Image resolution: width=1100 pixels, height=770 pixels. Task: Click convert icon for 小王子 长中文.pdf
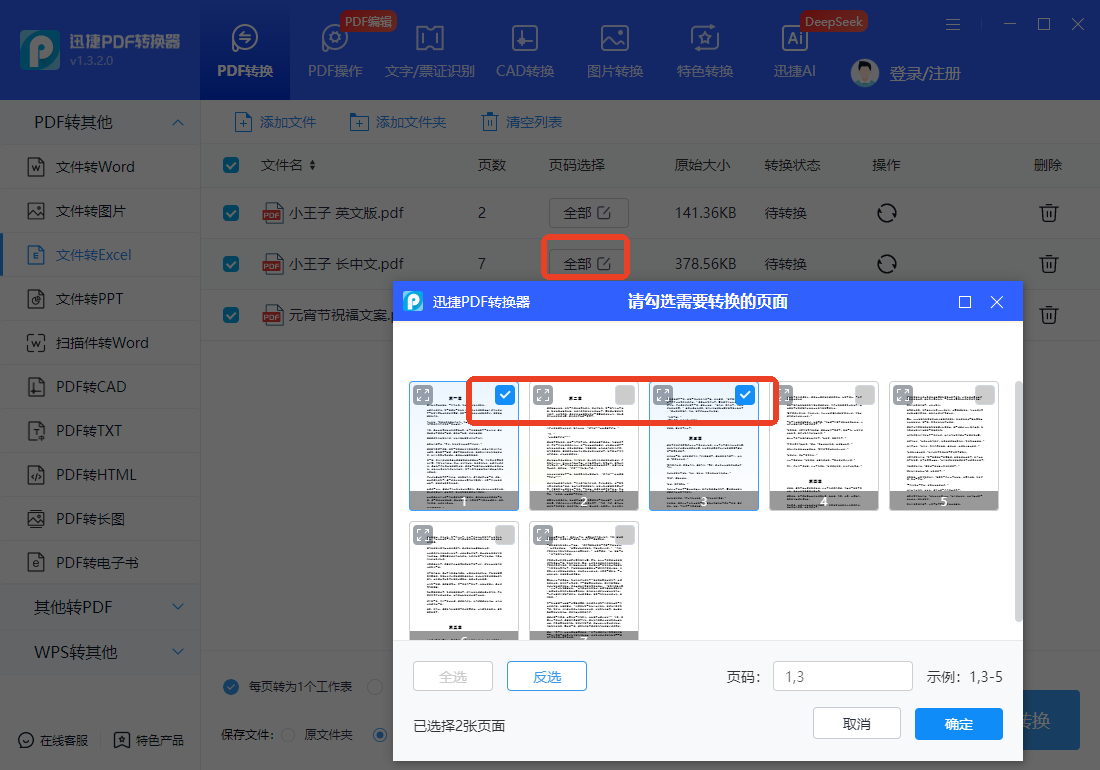pyautogui.click(x=887, y=264)
